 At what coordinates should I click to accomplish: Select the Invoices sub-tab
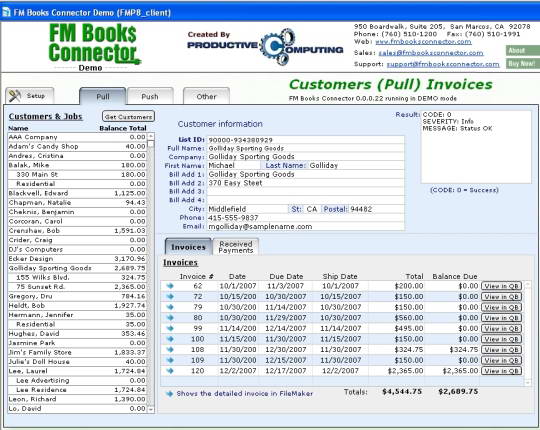tap(188, 247)
